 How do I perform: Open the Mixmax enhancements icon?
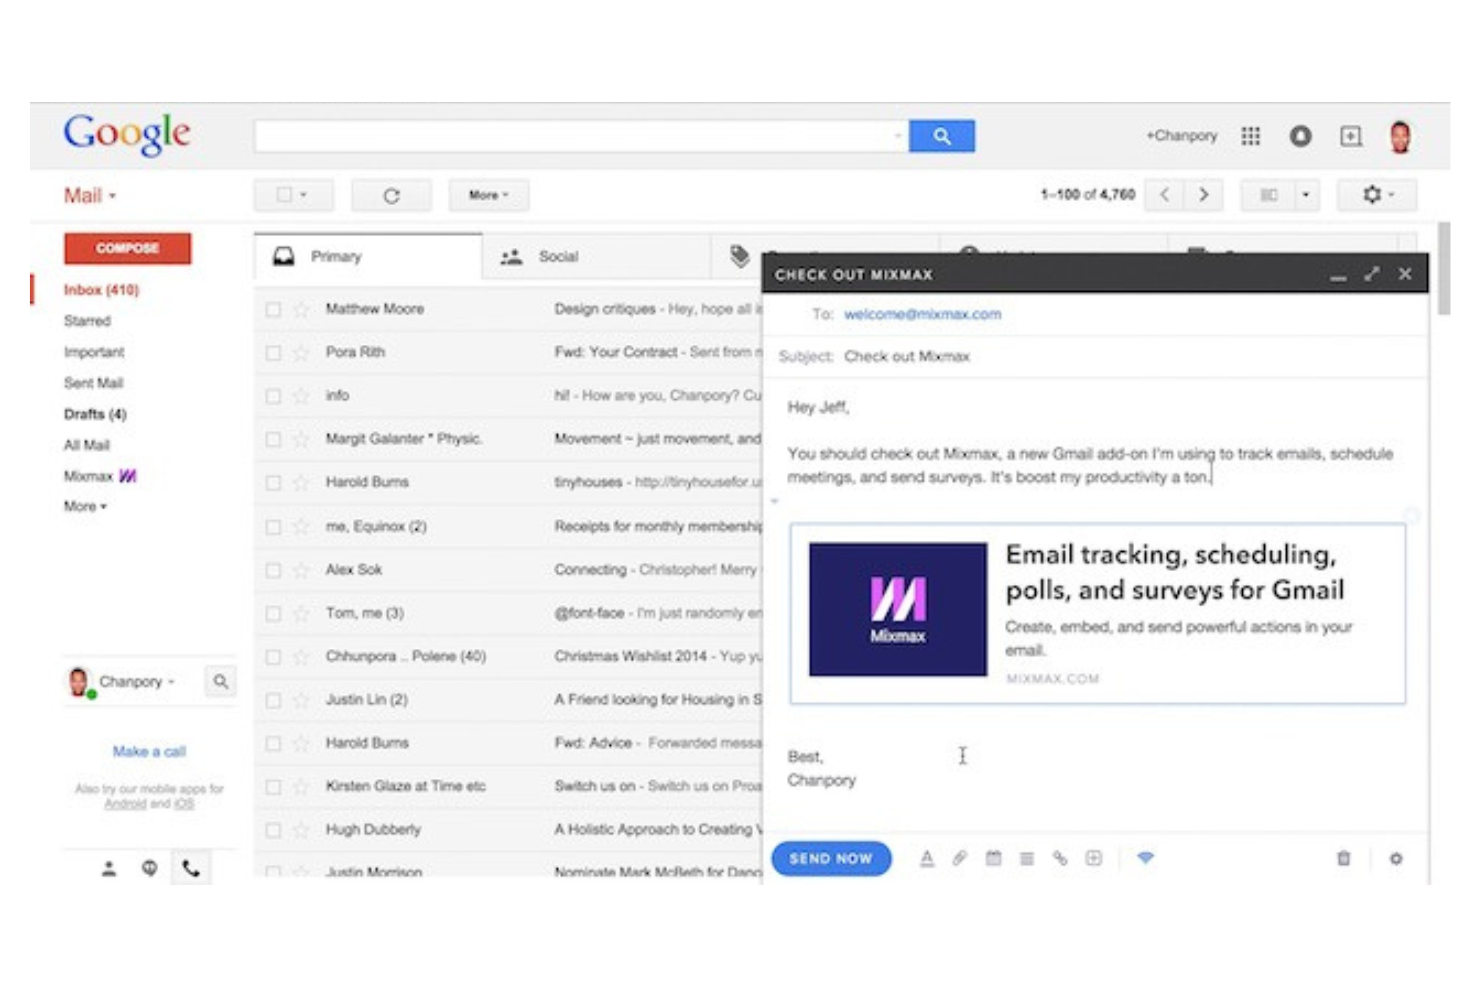coord(1145,858)
